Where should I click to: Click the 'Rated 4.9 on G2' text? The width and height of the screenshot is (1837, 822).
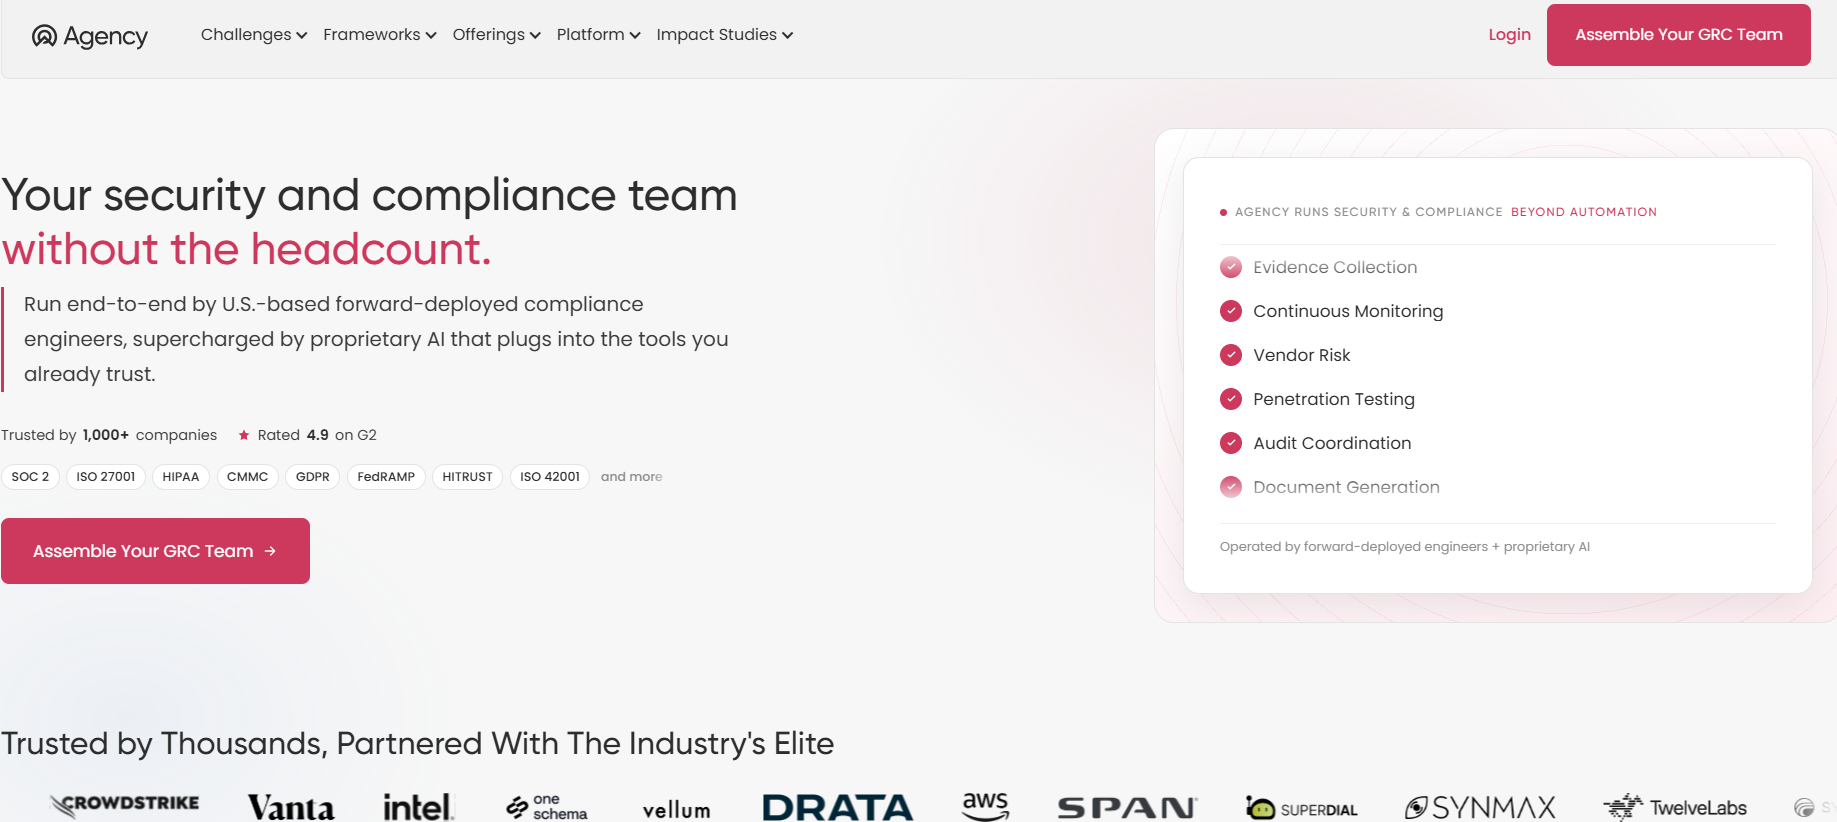pos(317,435)
